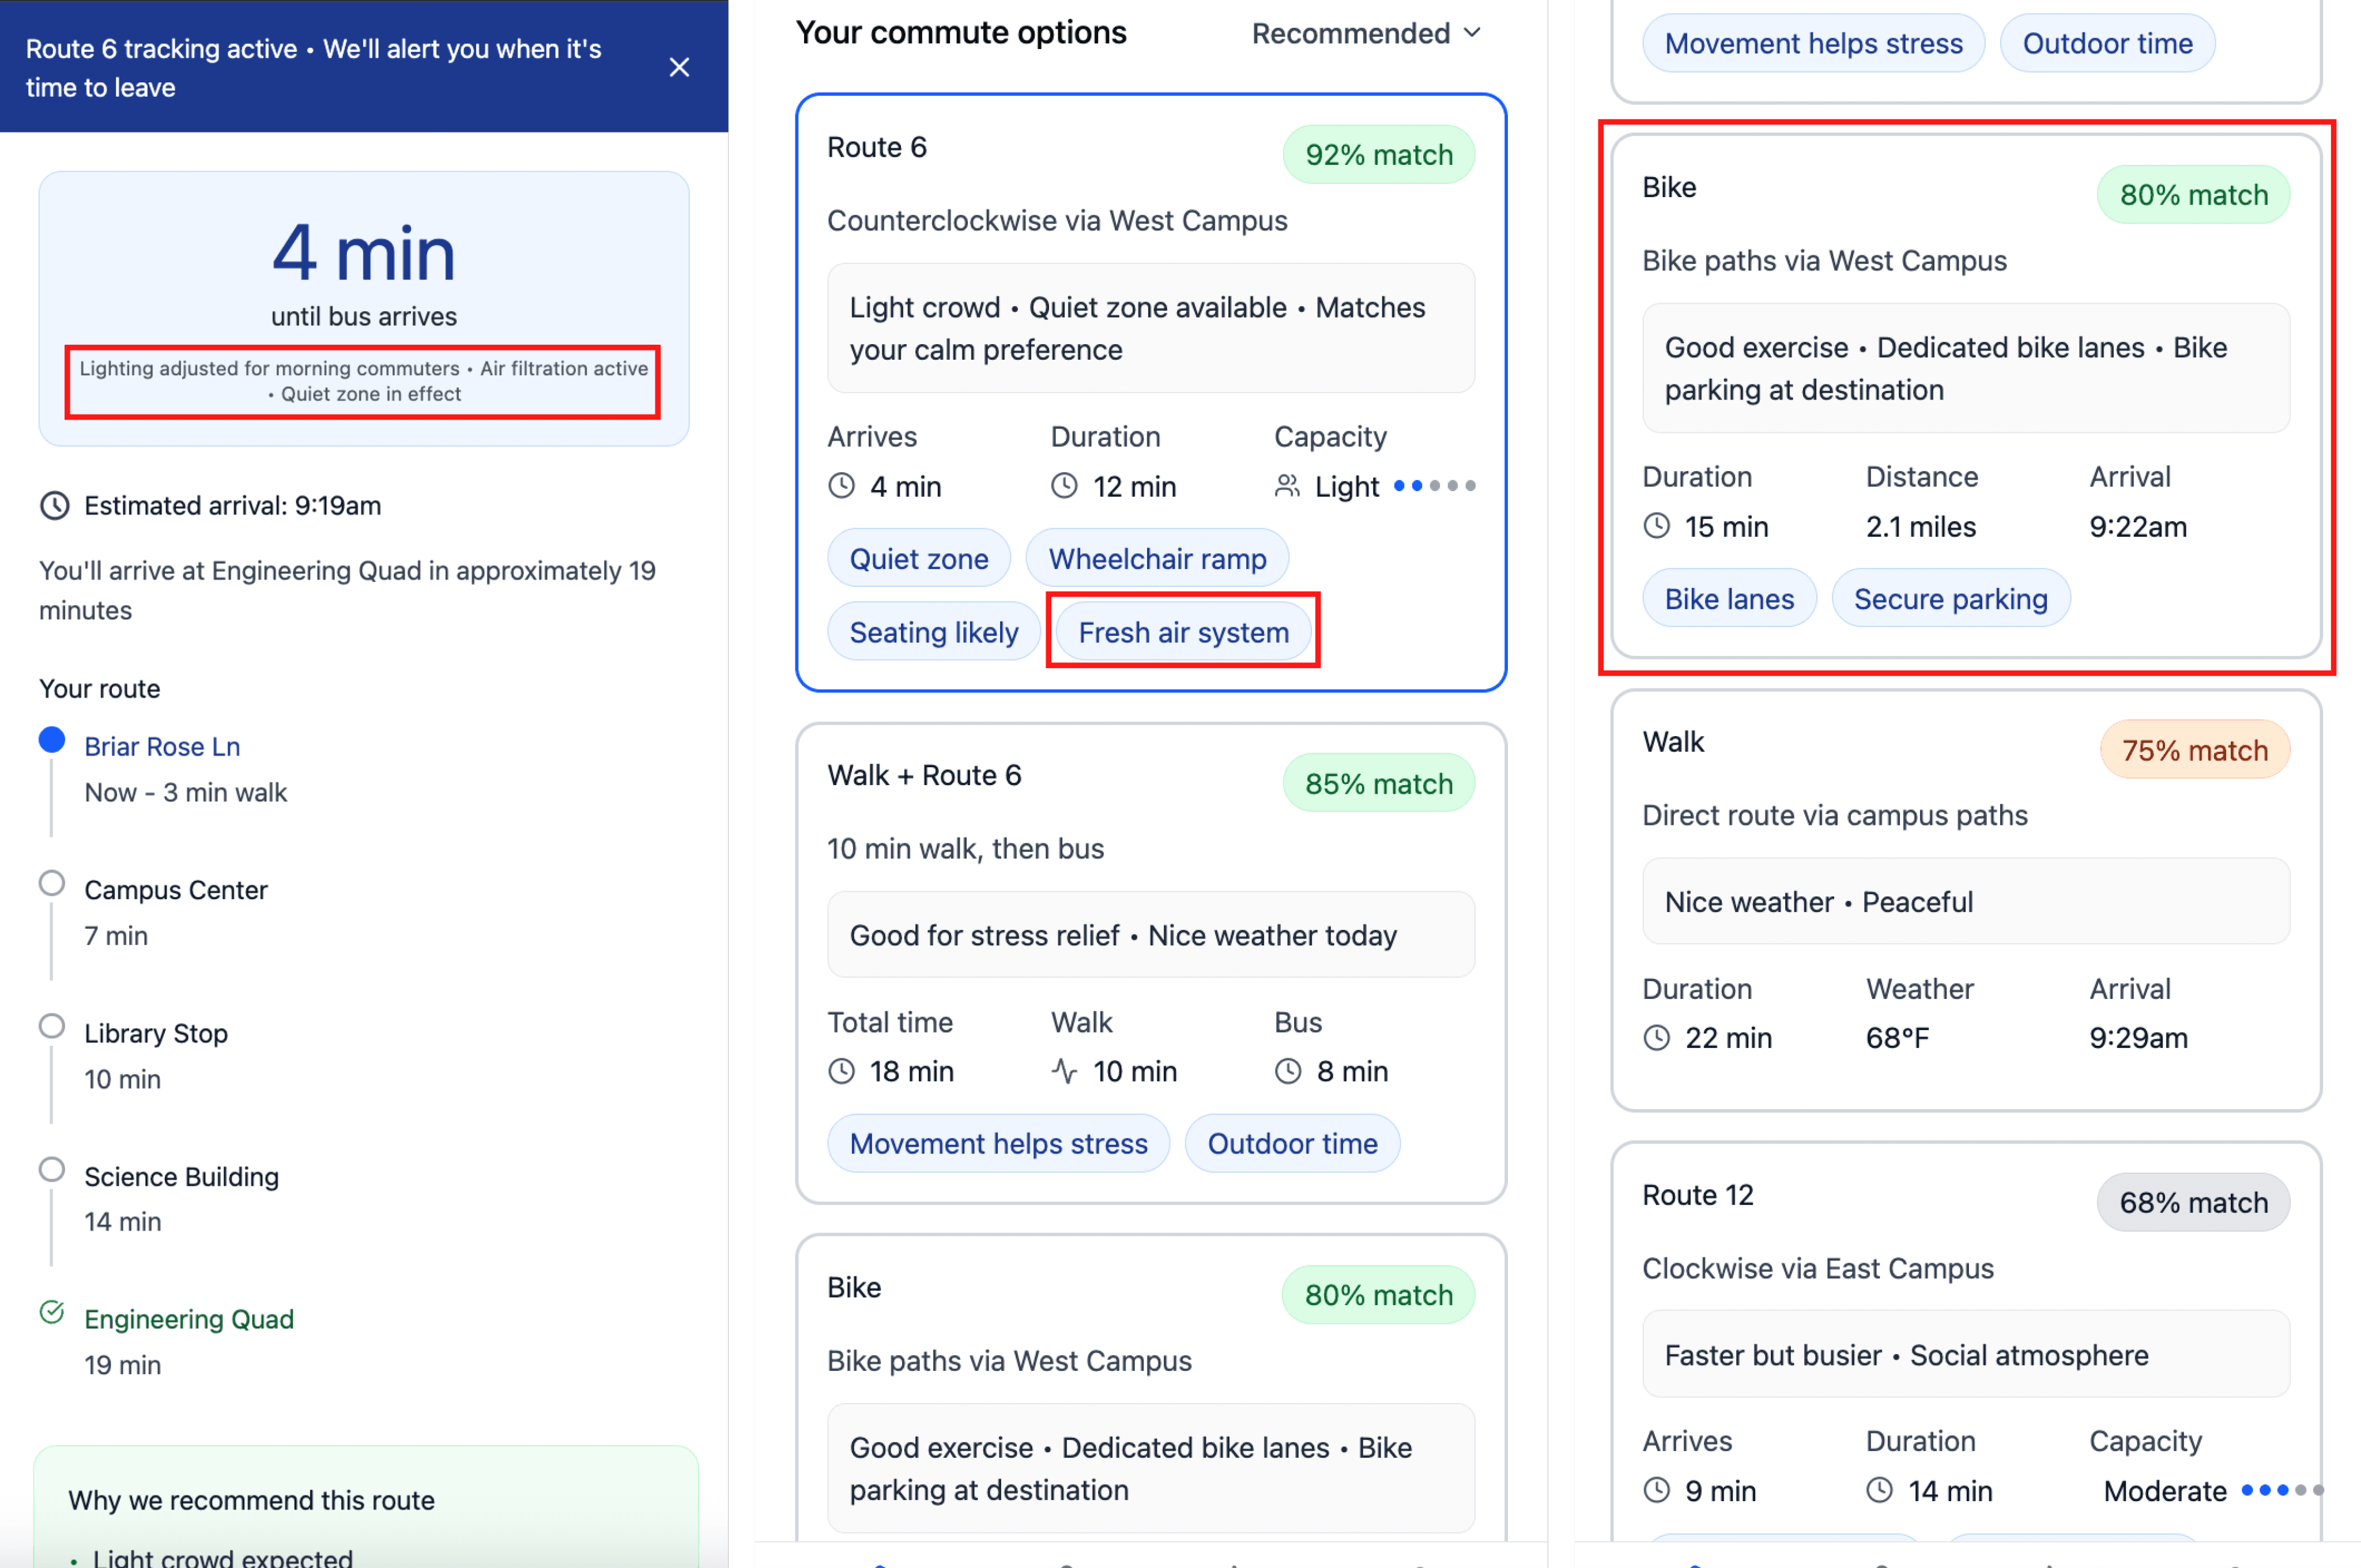Dismiss the Route 6 tracking banner

[x=679, y=67]
